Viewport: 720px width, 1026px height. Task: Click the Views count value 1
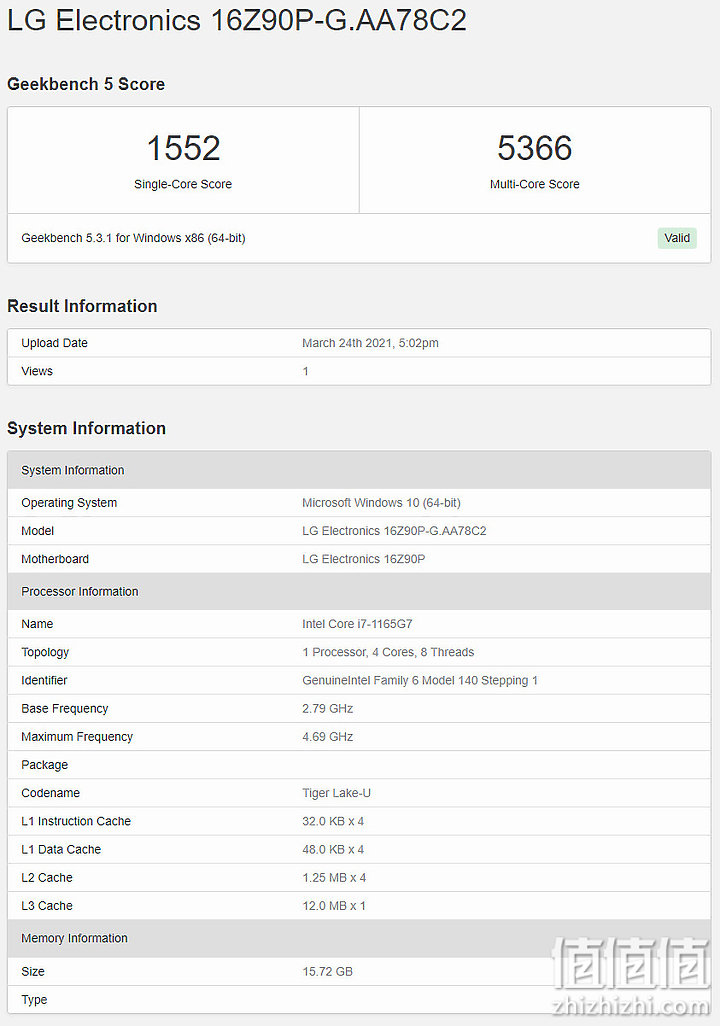(305, 371)
